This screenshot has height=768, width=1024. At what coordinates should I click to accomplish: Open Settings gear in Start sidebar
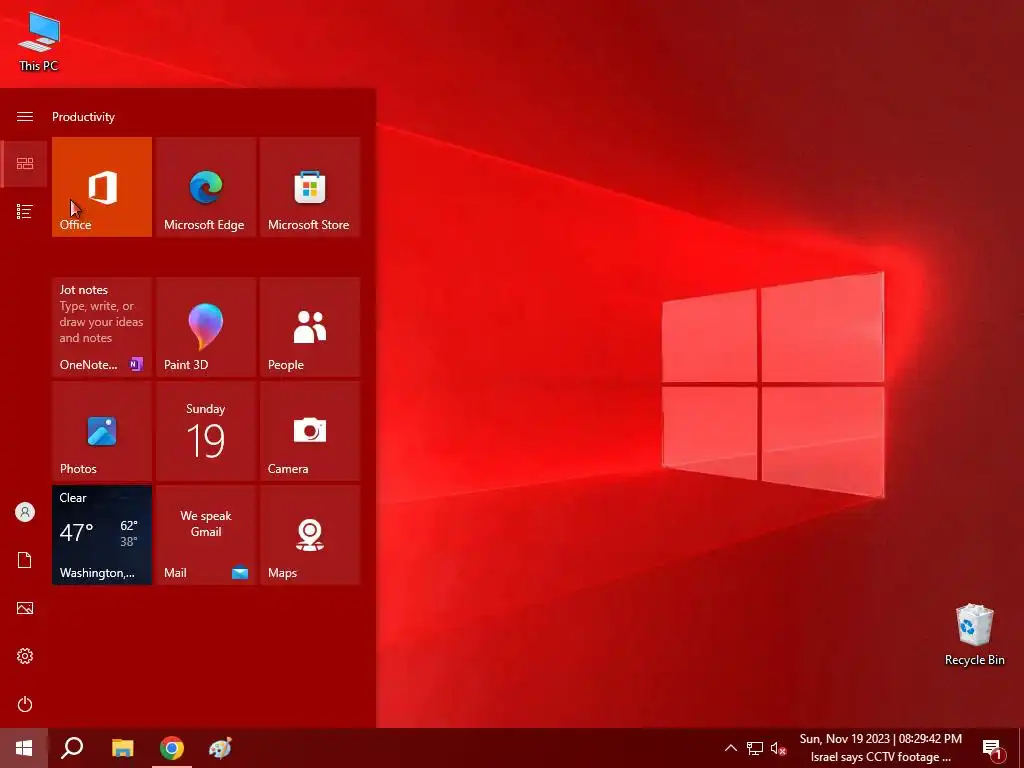pos(25,656)
